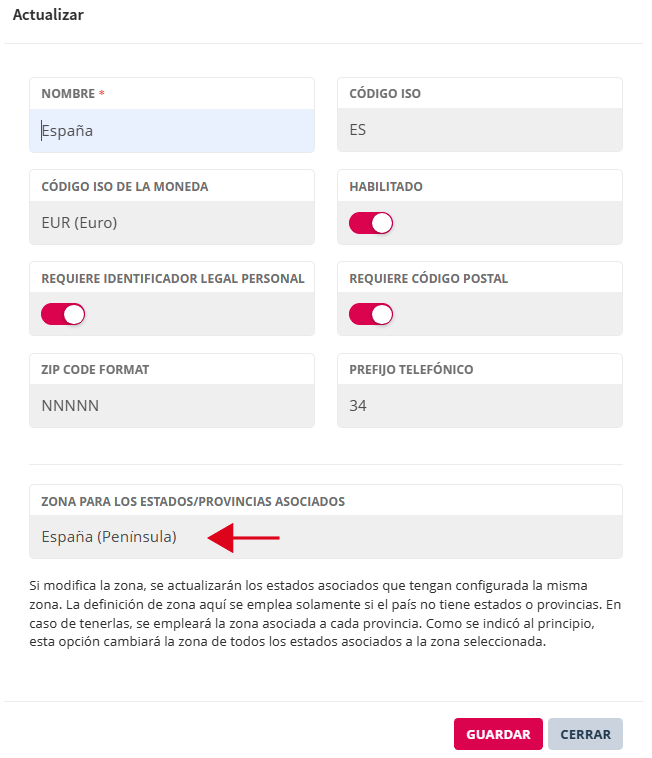Image resolution: width=652 pixels, height=758 pixels.
Task: Click the ZIP CODE FORMAT label heading
Action: [95, 369]
